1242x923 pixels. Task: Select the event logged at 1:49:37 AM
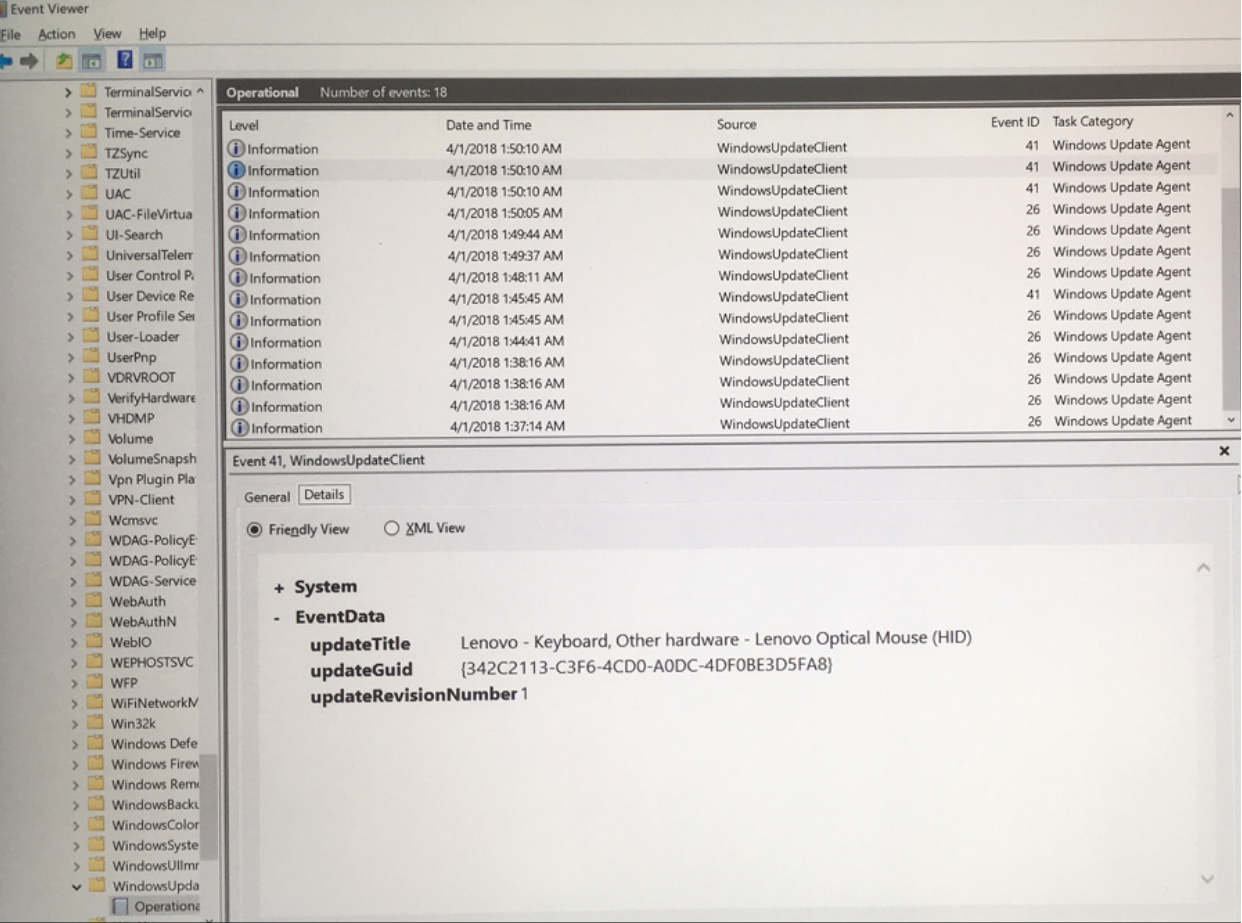pos(723,254)
